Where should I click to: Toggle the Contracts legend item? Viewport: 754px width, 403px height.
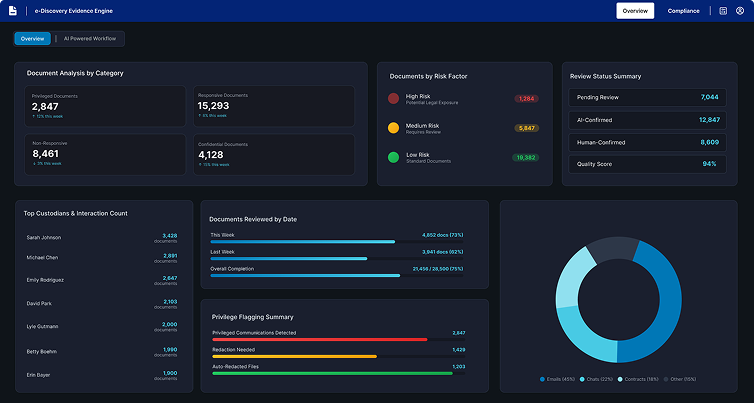coord(637,380)
